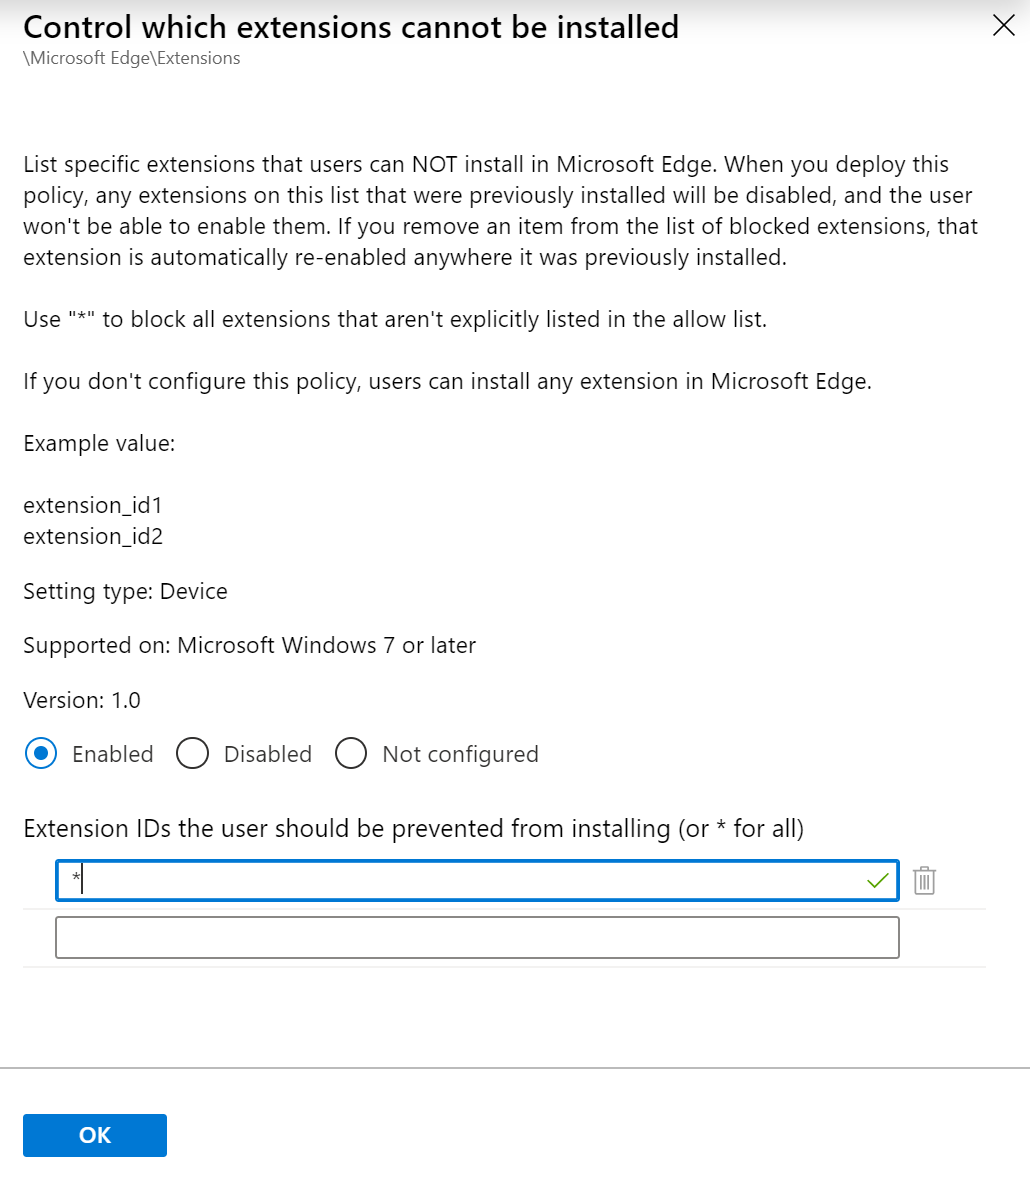Click the delete icon beside the asterisk entry
Image resolution: width=1030 pixels, height=1177 pixels.
(x=924, y=881)
